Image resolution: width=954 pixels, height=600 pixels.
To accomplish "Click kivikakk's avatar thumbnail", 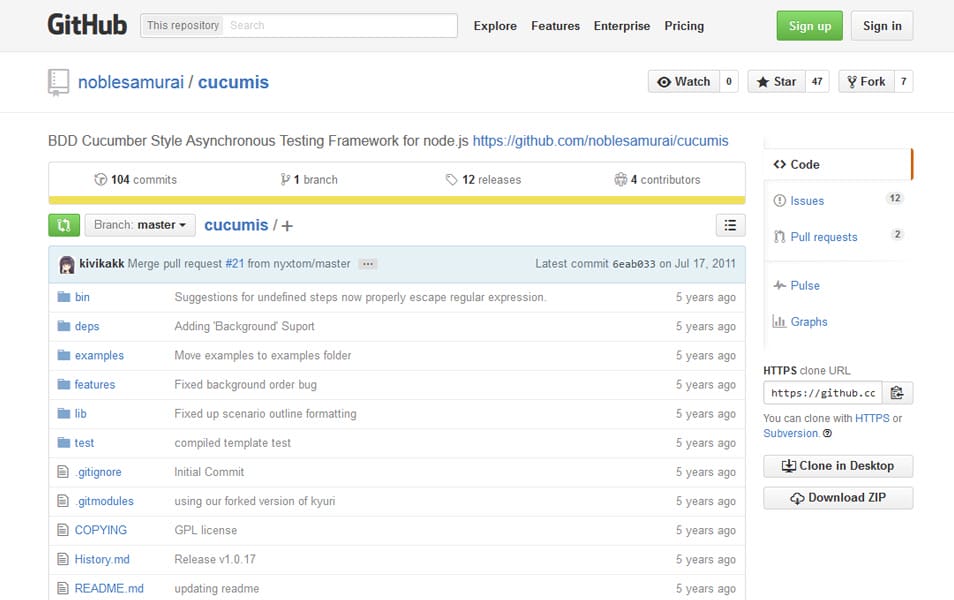I will pos(66,264).
